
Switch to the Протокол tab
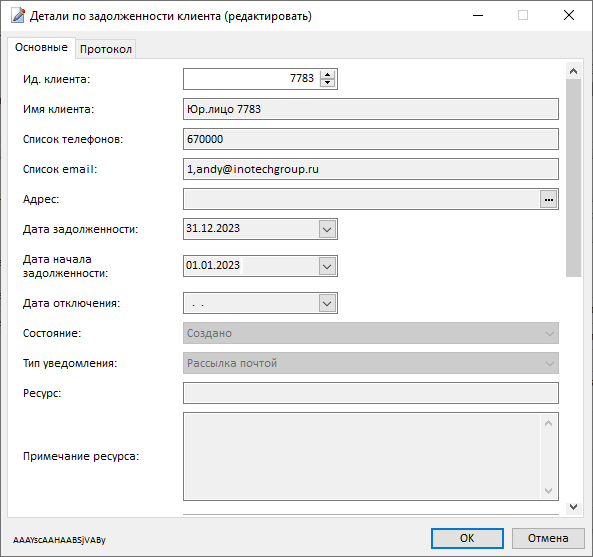pyautogui.click(x=106, y=49)
